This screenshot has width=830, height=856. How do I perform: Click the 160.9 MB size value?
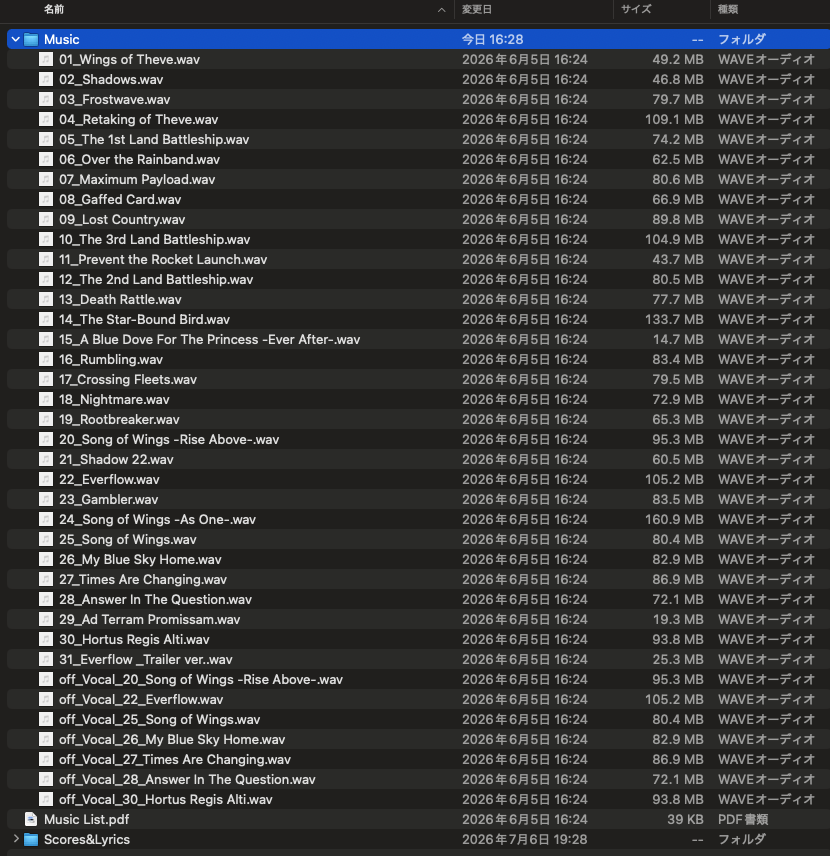pos(674,519)
